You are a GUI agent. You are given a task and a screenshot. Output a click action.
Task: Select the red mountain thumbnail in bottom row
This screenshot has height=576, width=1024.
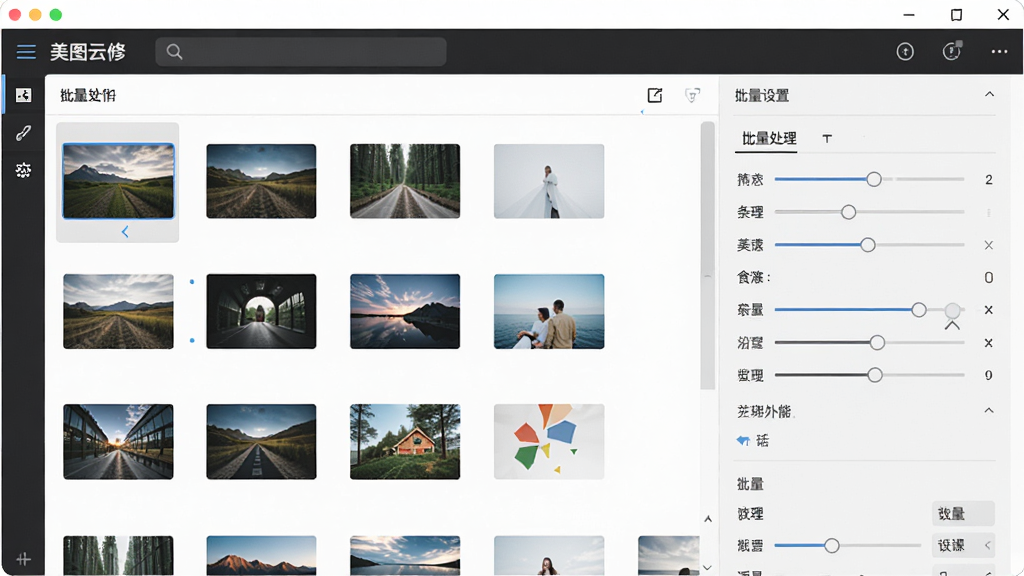click(261, 555)
